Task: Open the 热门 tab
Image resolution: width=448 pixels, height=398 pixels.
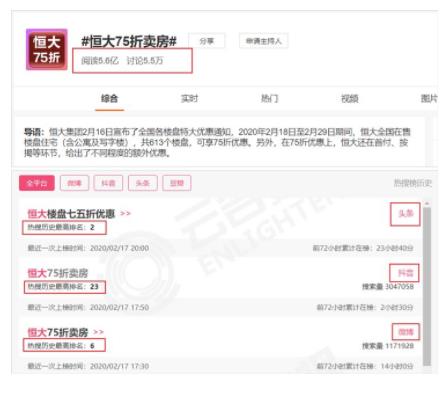Action: click(x=269, y=99)
